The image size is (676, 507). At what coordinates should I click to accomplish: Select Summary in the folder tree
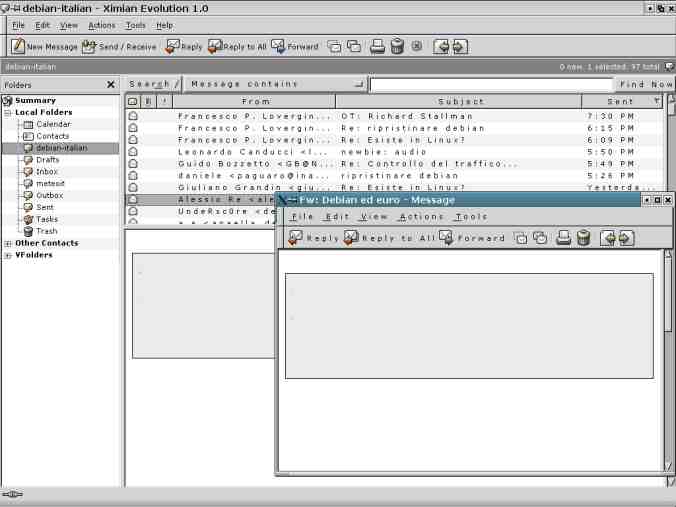35,100
